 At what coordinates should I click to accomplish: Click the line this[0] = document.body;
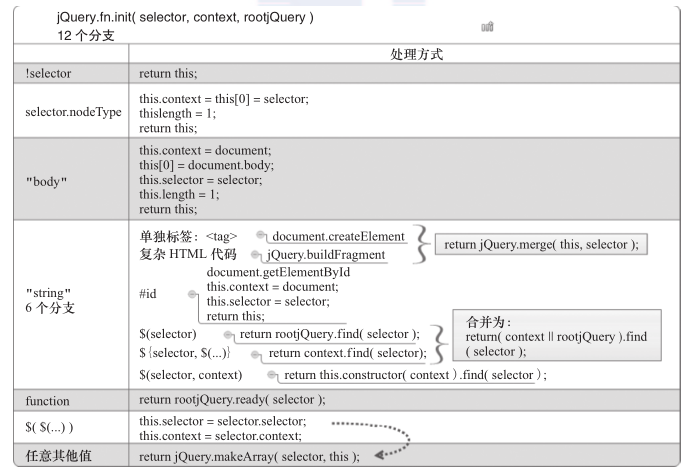206,165
